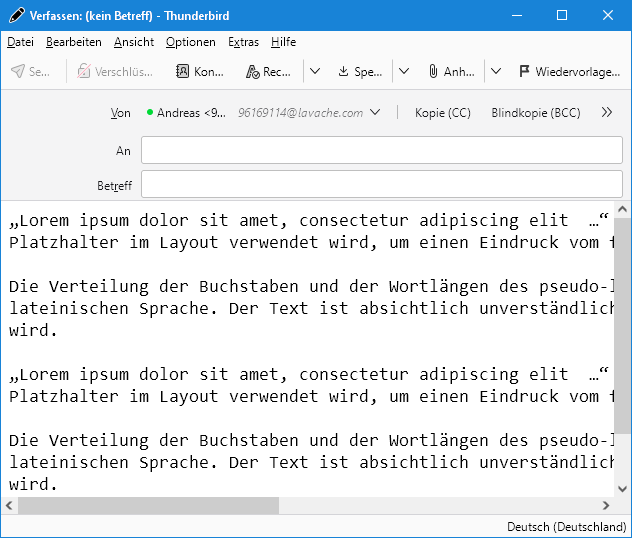The height and width of the screenshot is (538, 632).
Task: Open the Extras menu
Action: 243,42
